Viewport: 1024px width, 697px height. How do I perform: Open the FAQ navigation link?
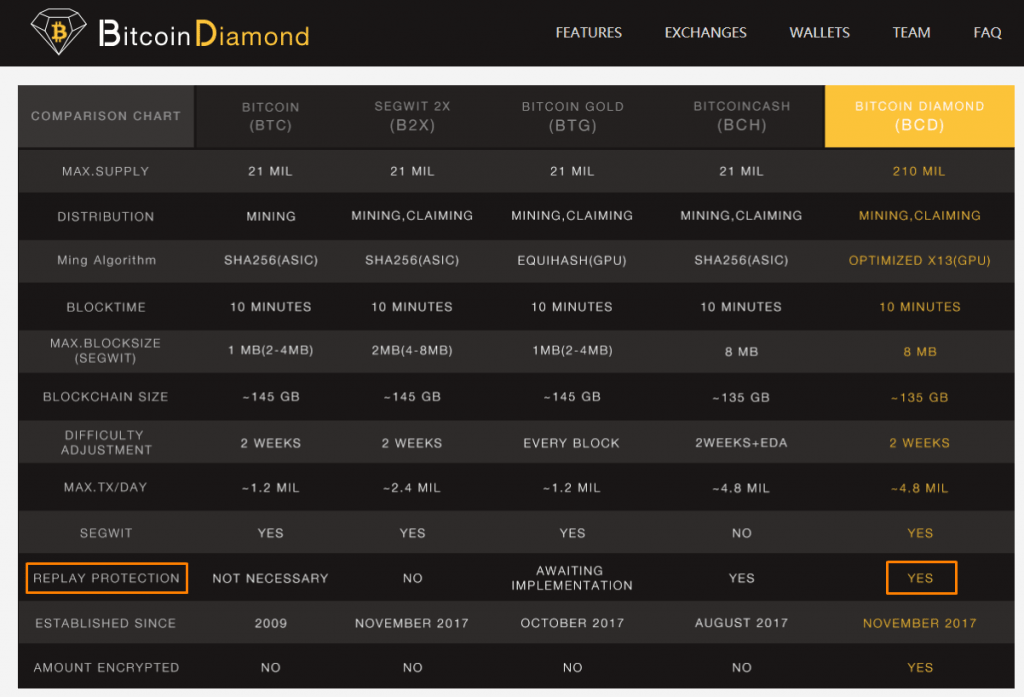coord(987,33)
